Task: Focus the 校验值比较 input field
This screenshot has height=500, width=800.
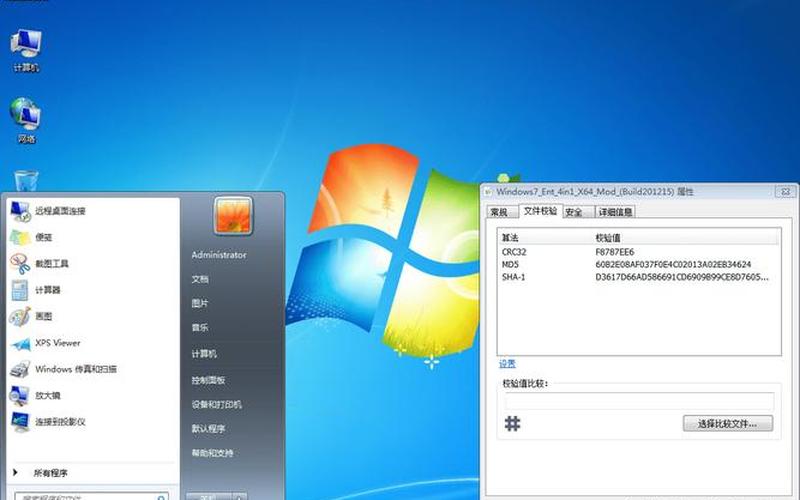Action: [639, 401]
